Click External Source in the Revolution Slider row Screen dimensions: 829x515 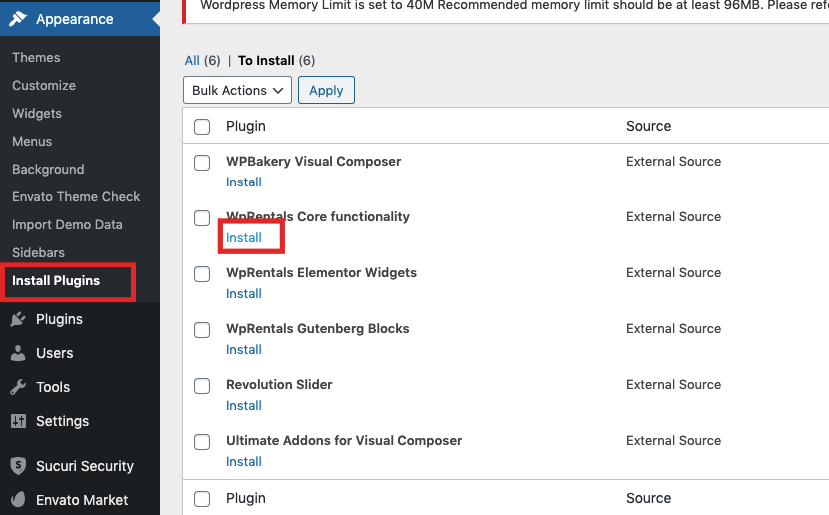[x=674, y=384]
